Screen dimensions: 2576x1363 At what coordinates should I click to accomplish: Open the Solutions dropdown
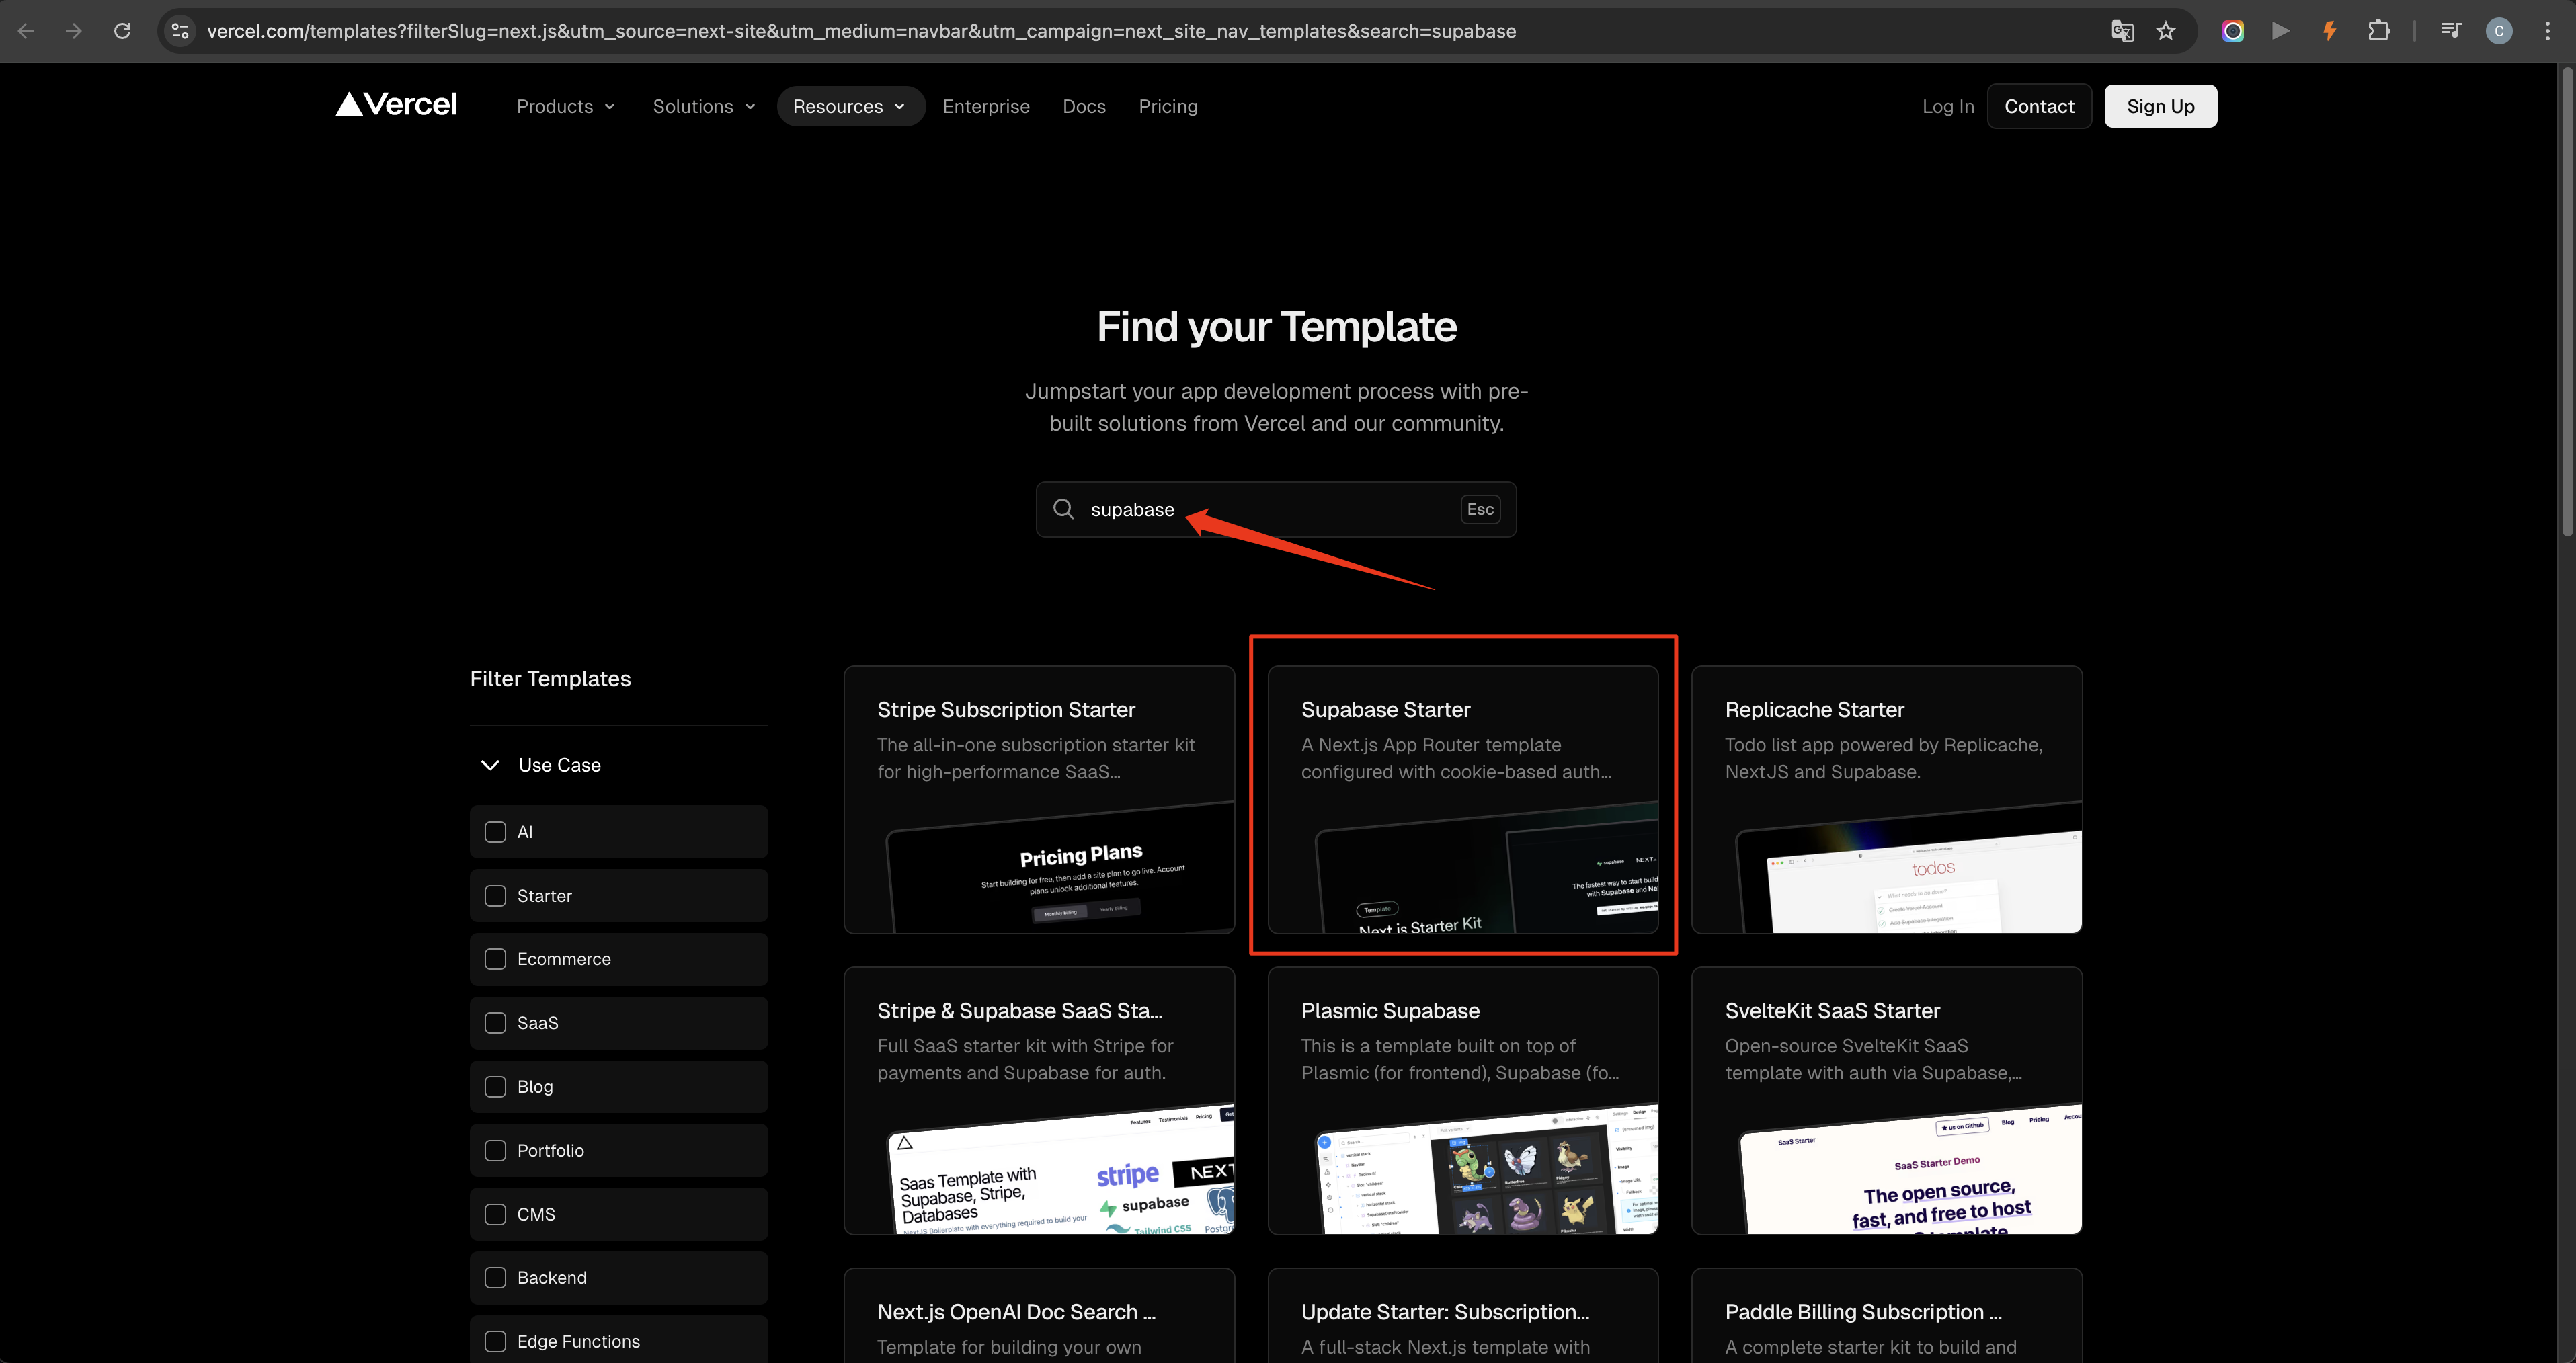pos(703,106)
